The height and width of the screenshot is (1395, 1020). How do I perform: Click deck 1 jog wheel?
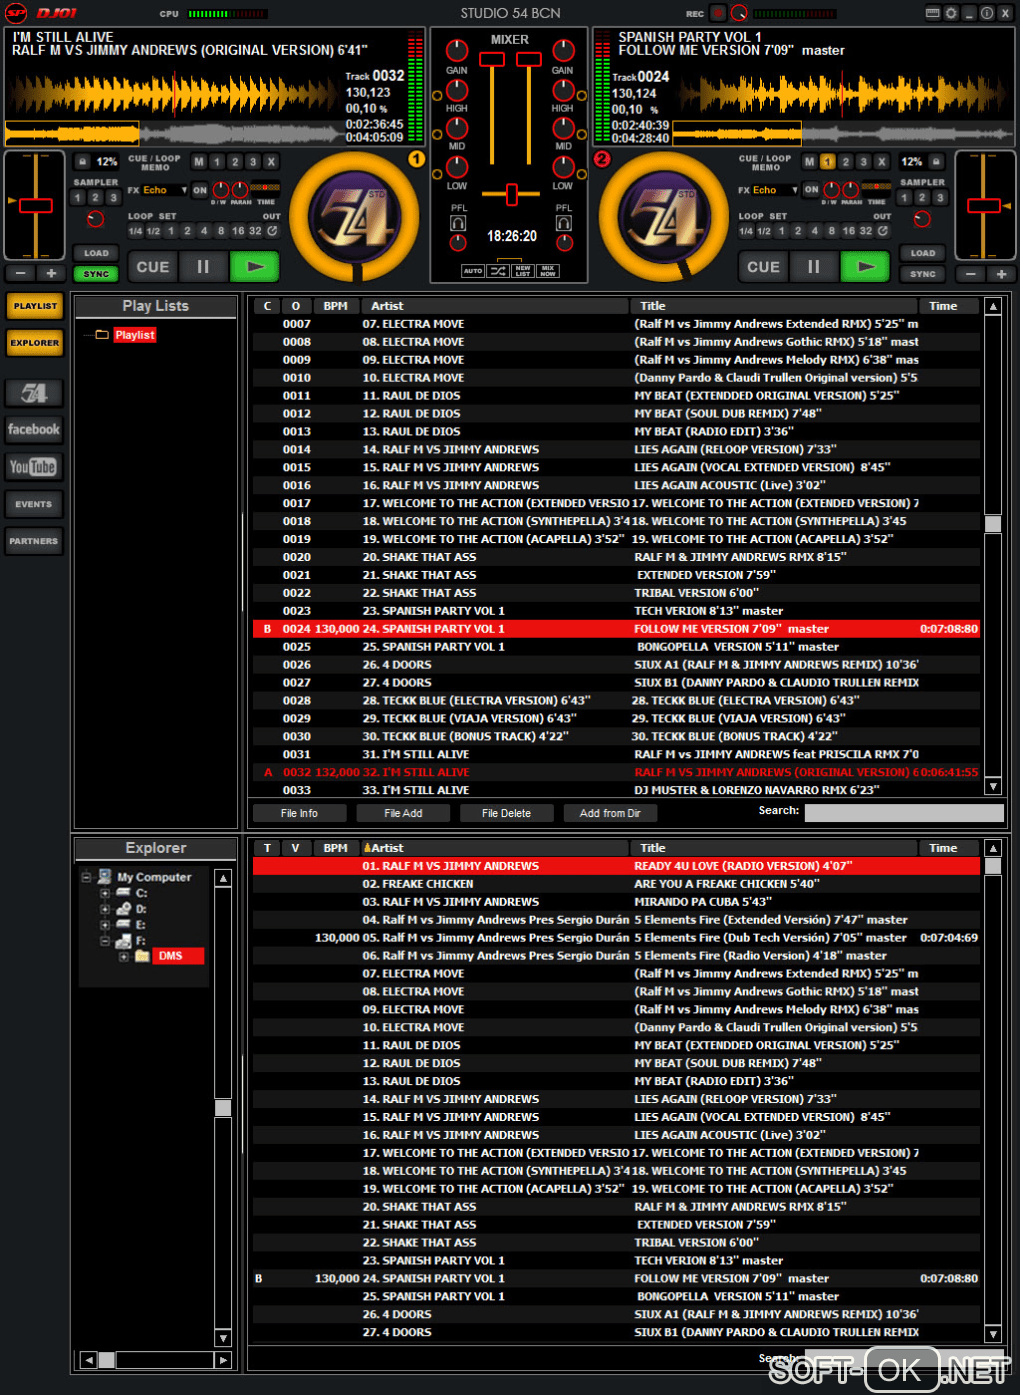[355, 216]
